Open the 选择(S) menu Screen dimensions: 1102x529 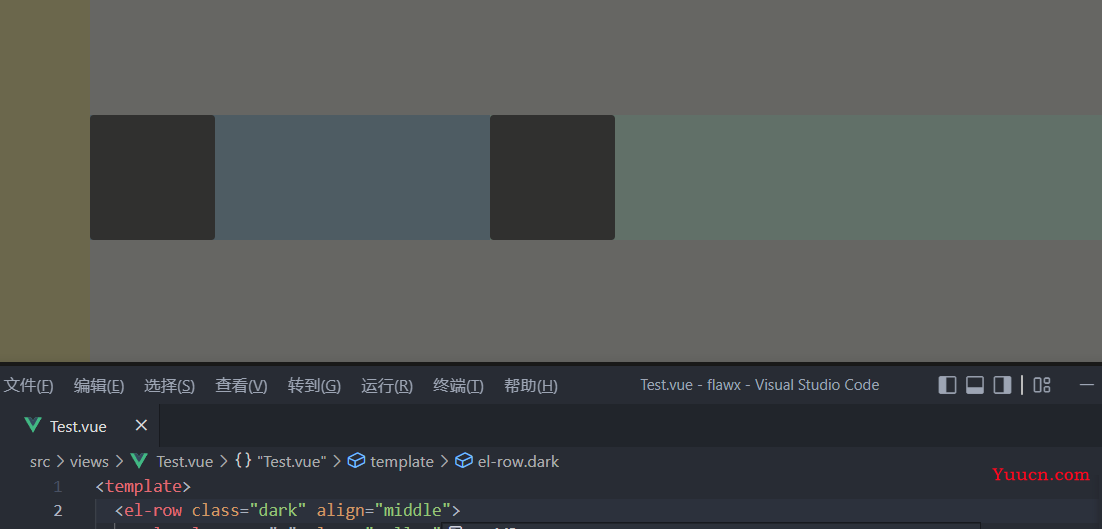click(x=169, y=386)
